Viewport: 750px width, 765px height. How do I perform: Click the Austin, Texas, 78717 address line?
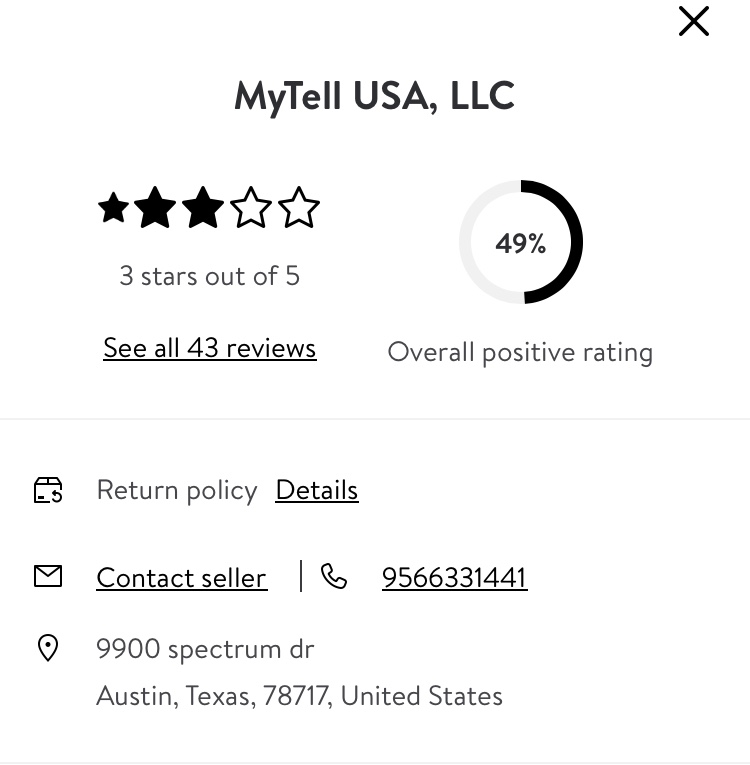299,696
